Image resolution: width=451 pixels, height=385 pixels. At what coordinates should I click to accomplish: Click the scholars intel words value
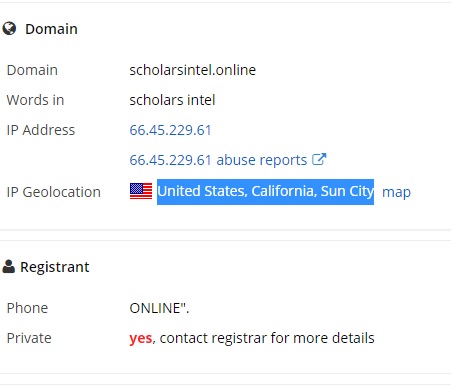[172, 100]
